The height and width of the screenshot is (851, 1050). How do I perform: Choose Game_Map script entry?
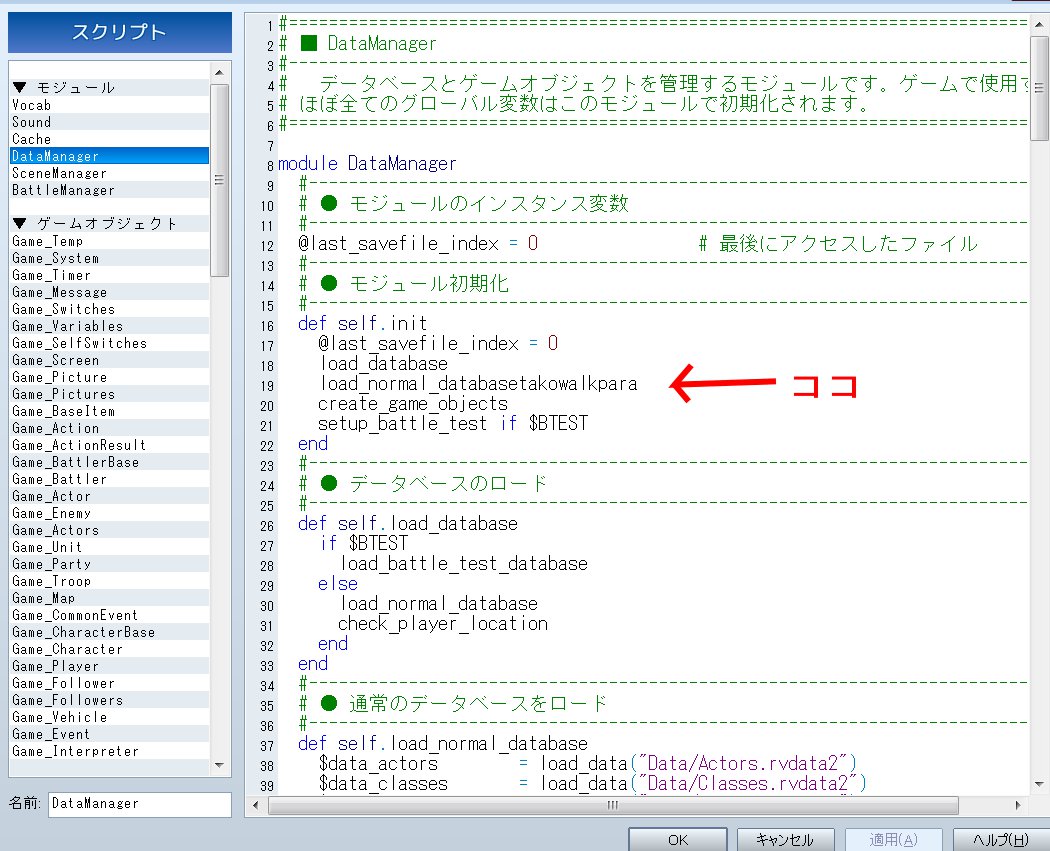point(43,598)
